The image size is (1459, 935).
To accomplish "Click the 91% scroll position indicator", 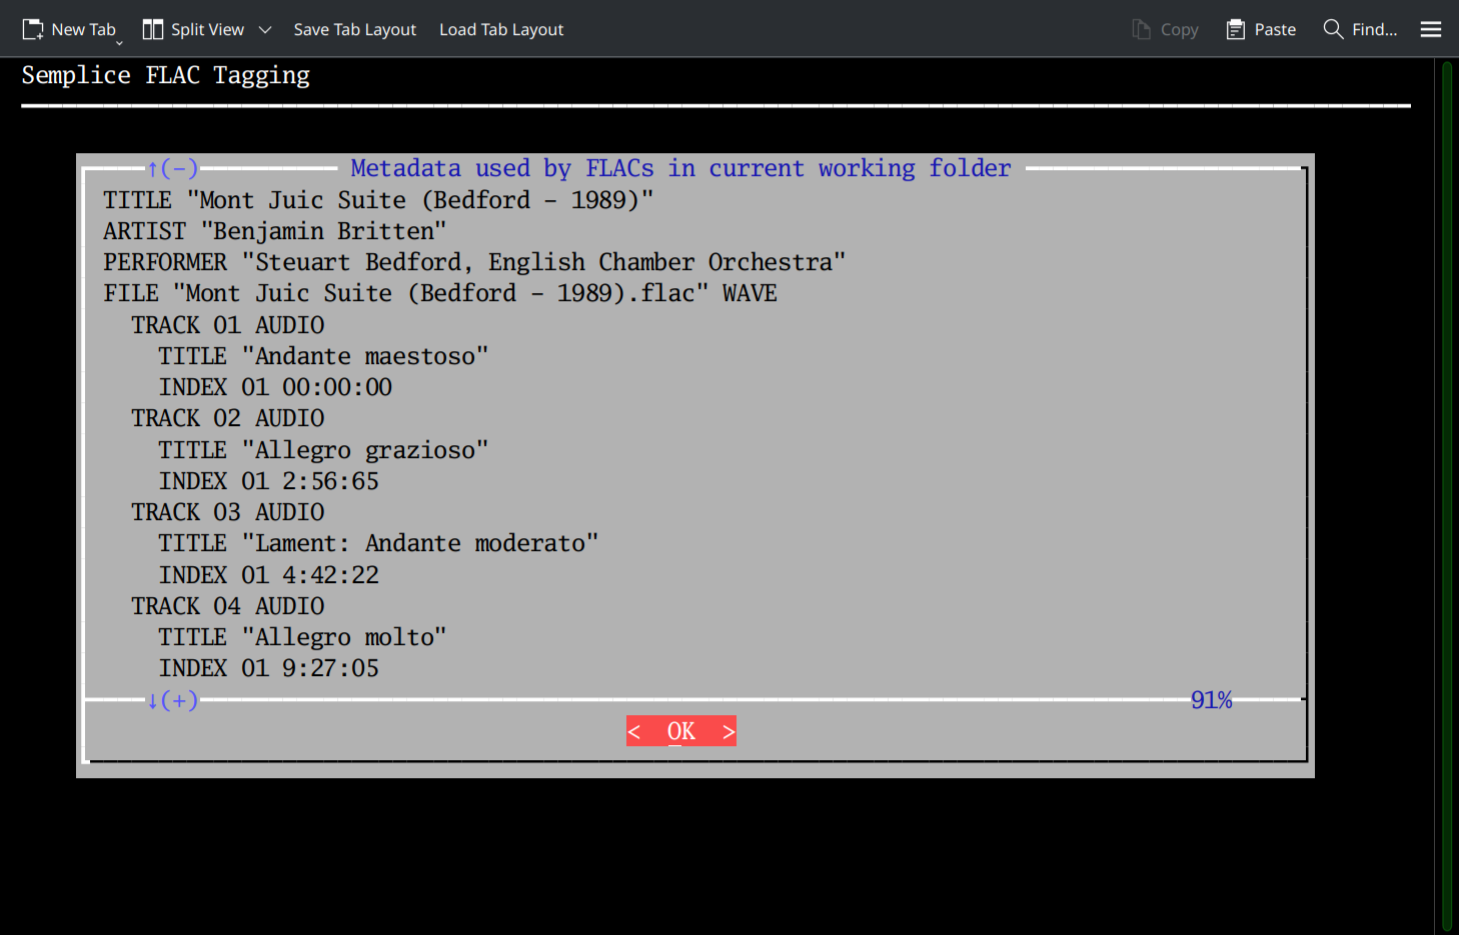I will pyautogui.click(x=1211, y=700).
